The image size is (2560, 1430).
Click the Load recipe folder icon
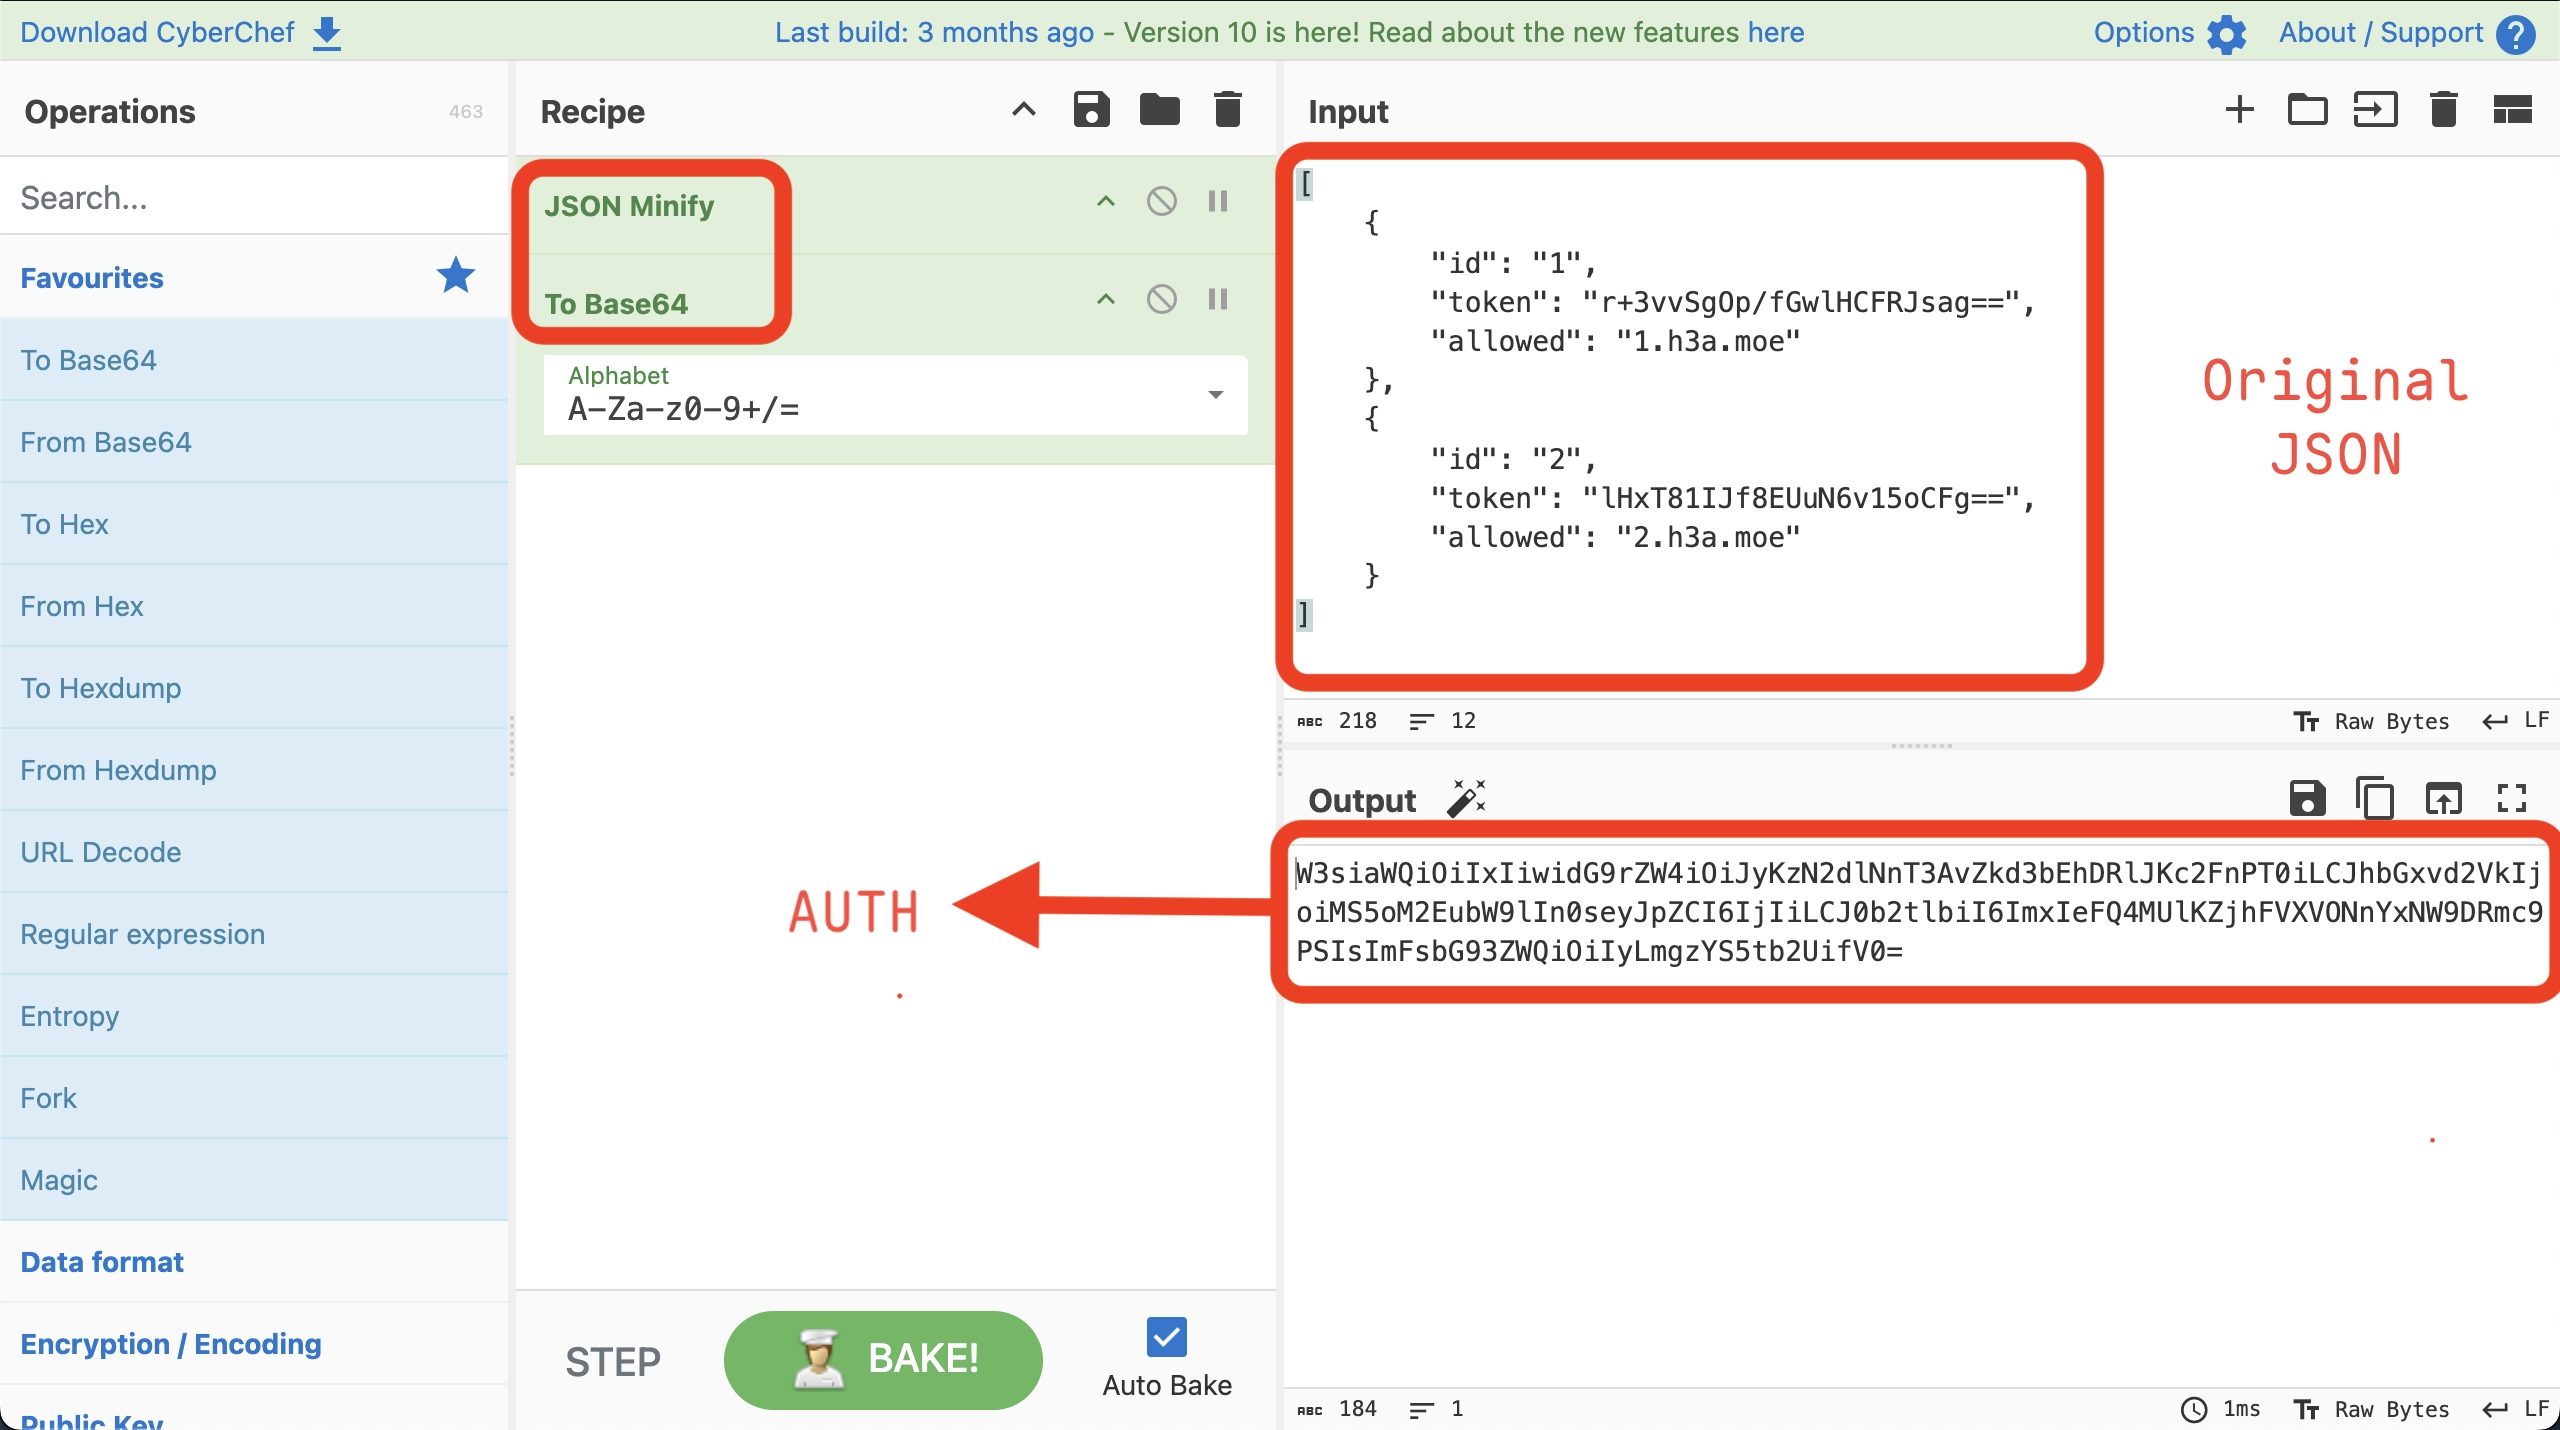pos(1159,109)
